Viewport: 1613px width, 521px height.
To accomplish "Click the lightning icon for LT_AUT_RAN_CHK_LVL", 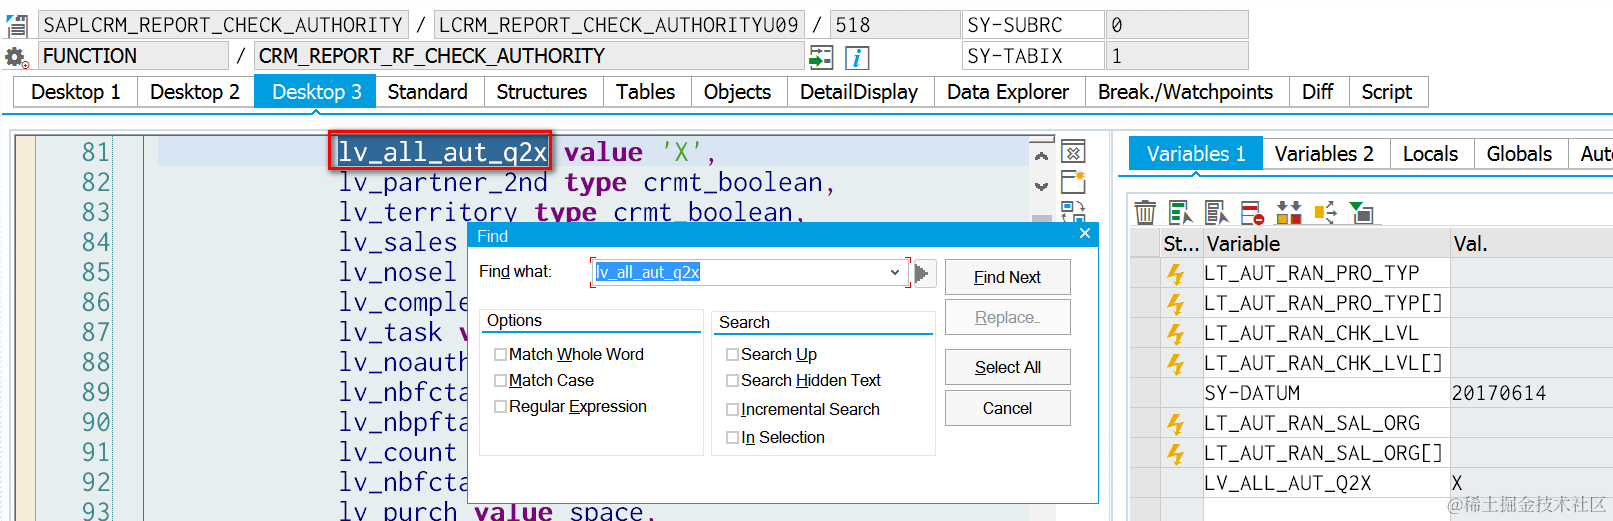I will (1177, 333).
